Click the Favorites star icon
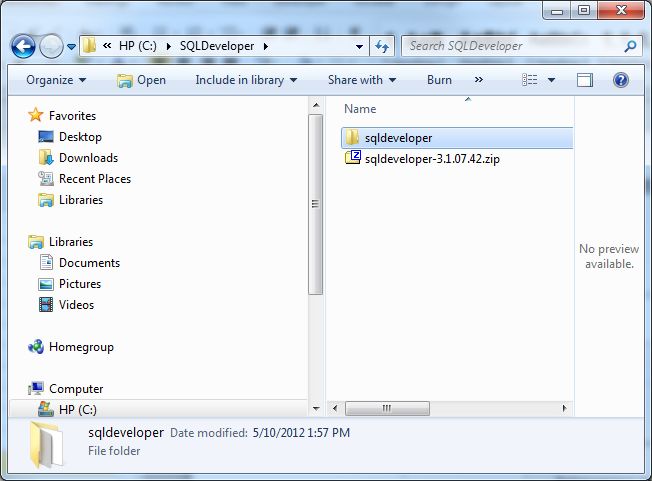652x481 pixels. point(35,115)
